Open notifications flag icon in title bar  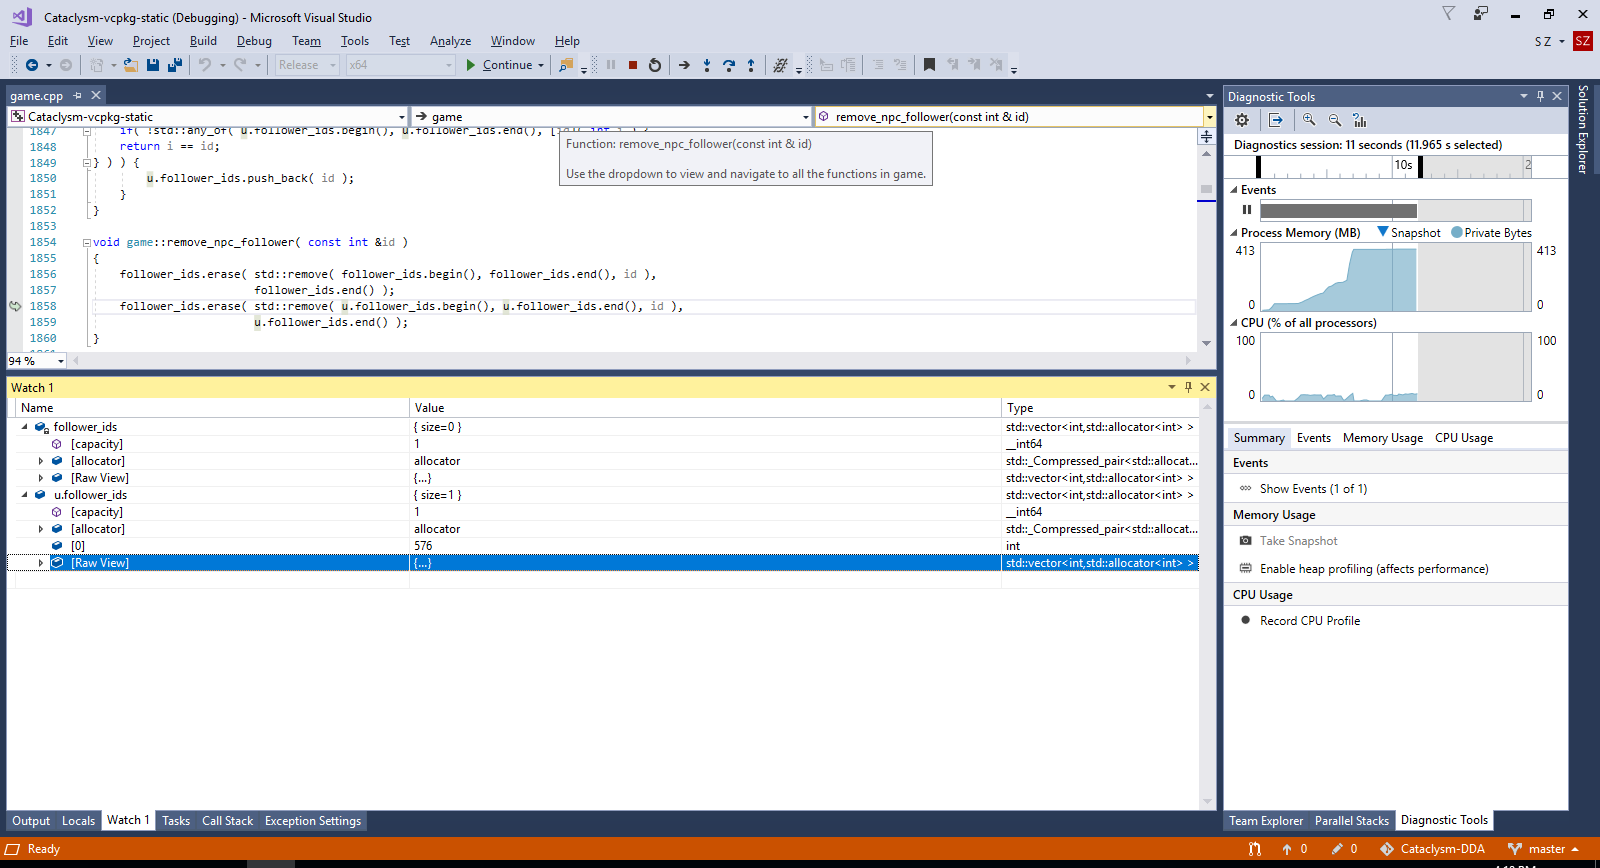(1448, 13)
